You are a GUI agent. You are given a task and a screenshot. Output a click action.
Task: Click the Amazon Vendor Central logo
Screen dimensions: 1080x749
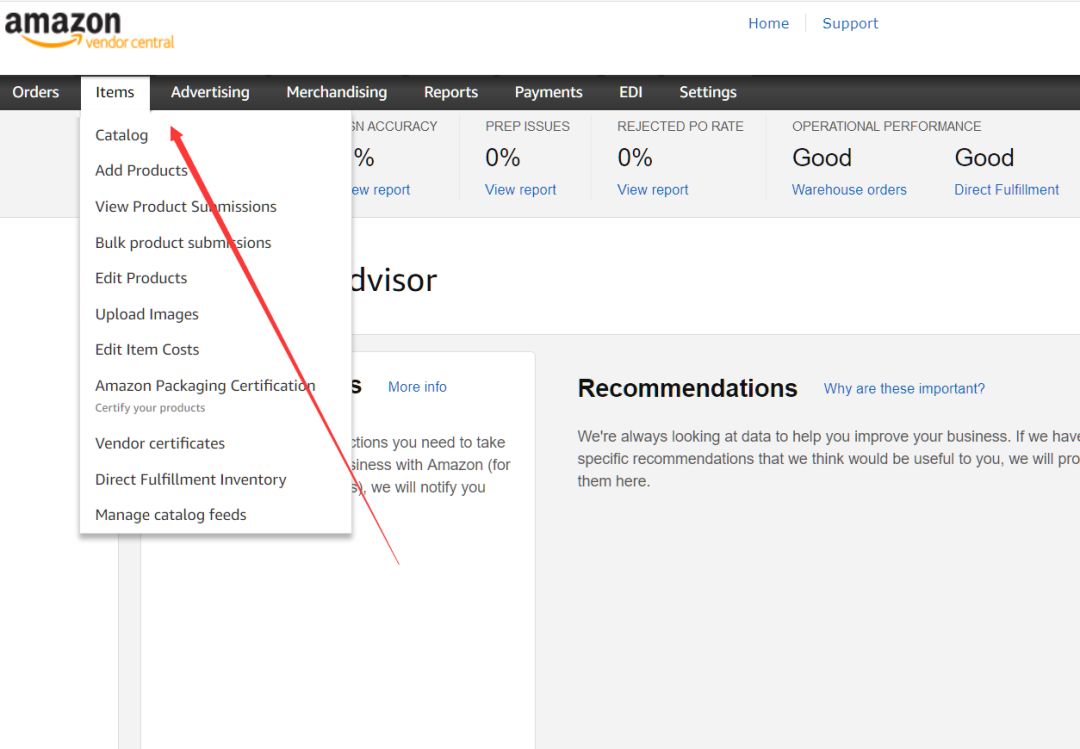tap(90, 30)
